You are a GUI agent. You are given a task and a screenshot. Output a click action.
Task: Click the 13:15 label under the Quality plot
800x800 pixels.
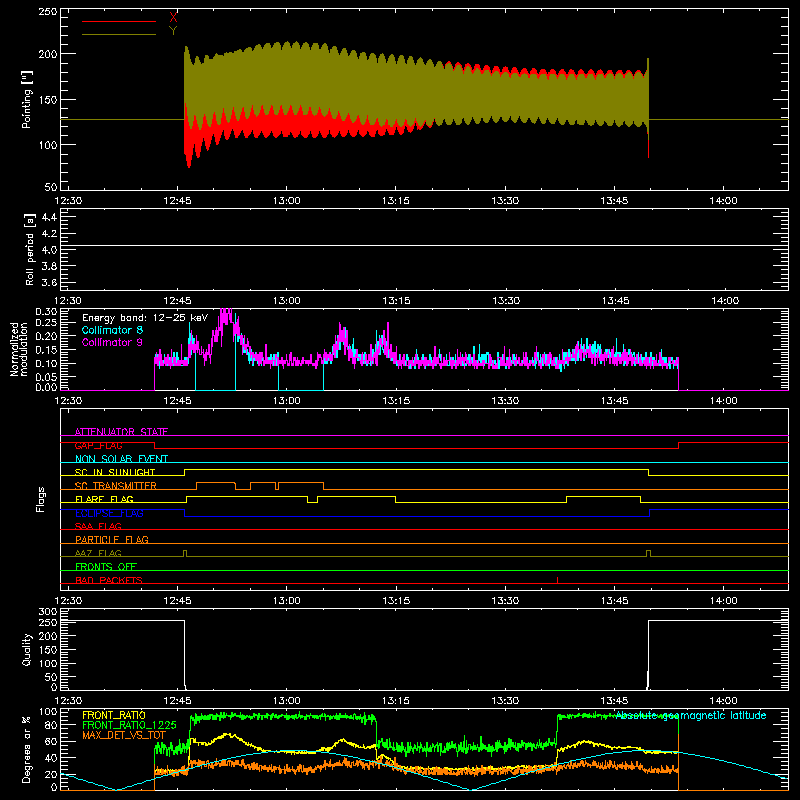pos(396,701)
